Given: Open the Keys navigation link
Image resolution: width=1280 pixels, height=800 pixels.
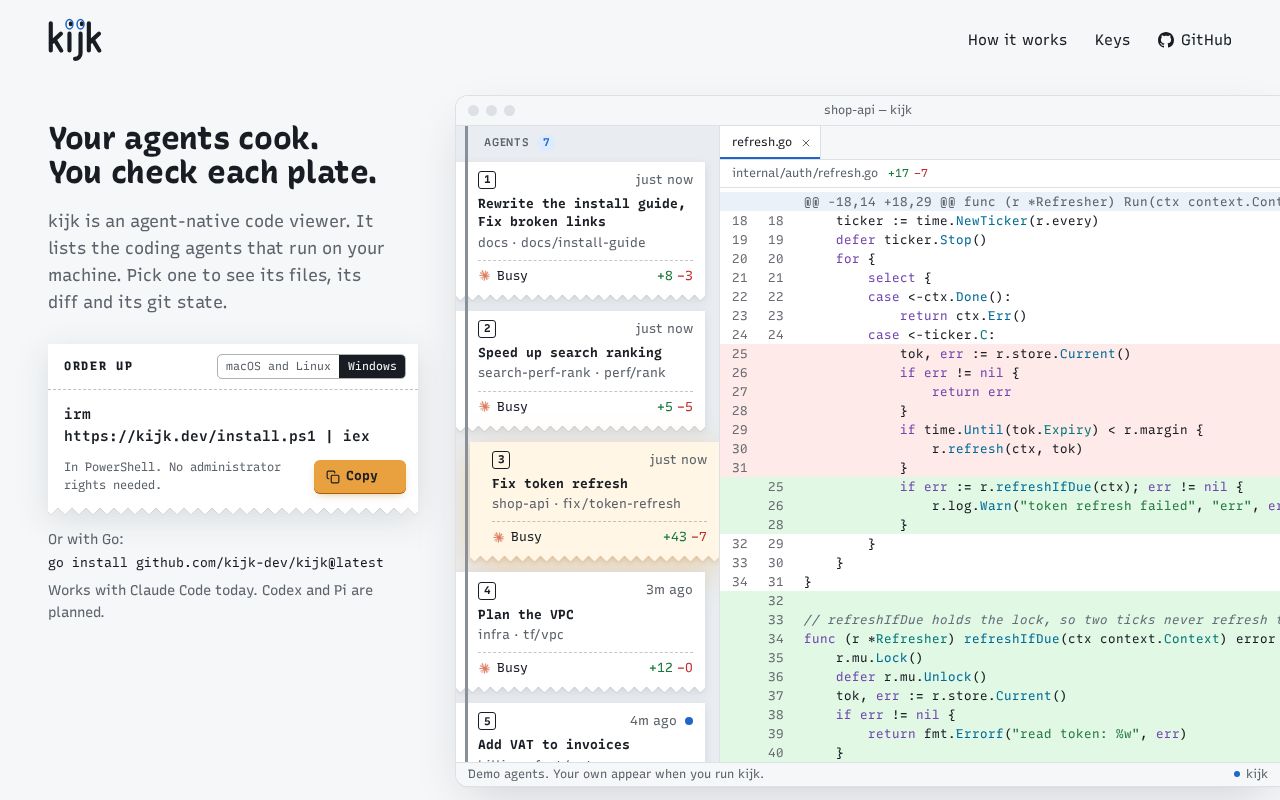Looking at the screenshot, I should coord(1112,40).
